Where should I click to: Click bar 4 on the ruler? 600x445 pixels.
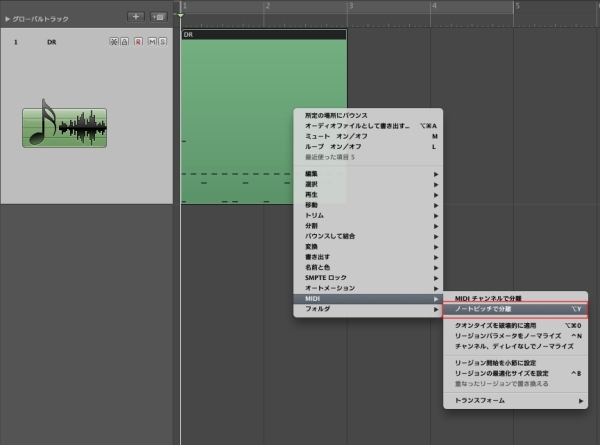point(434,6)
